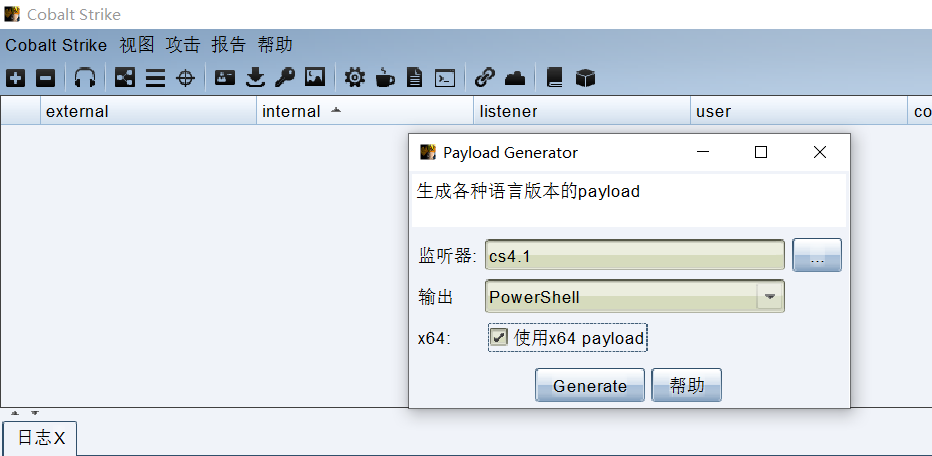The width and height of the screenshot is (932, 456).
Task: Open the 攻击 menu
Action: [183, 45]
